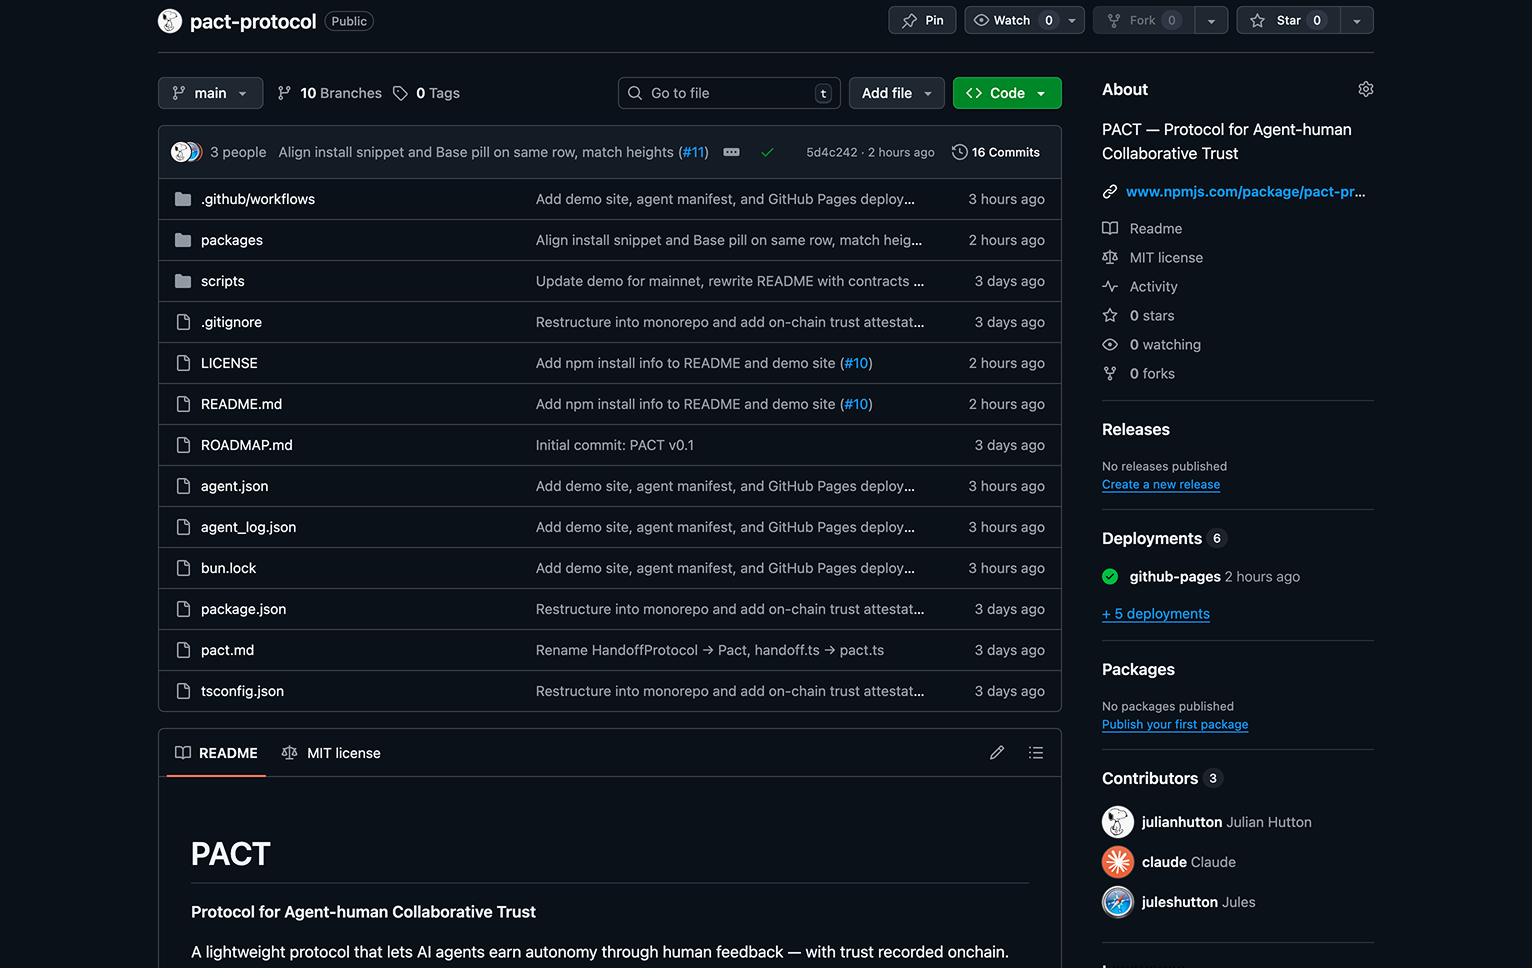Open the green Code dropdown
Screen dimensions: 1532x968
[1007, 93]
